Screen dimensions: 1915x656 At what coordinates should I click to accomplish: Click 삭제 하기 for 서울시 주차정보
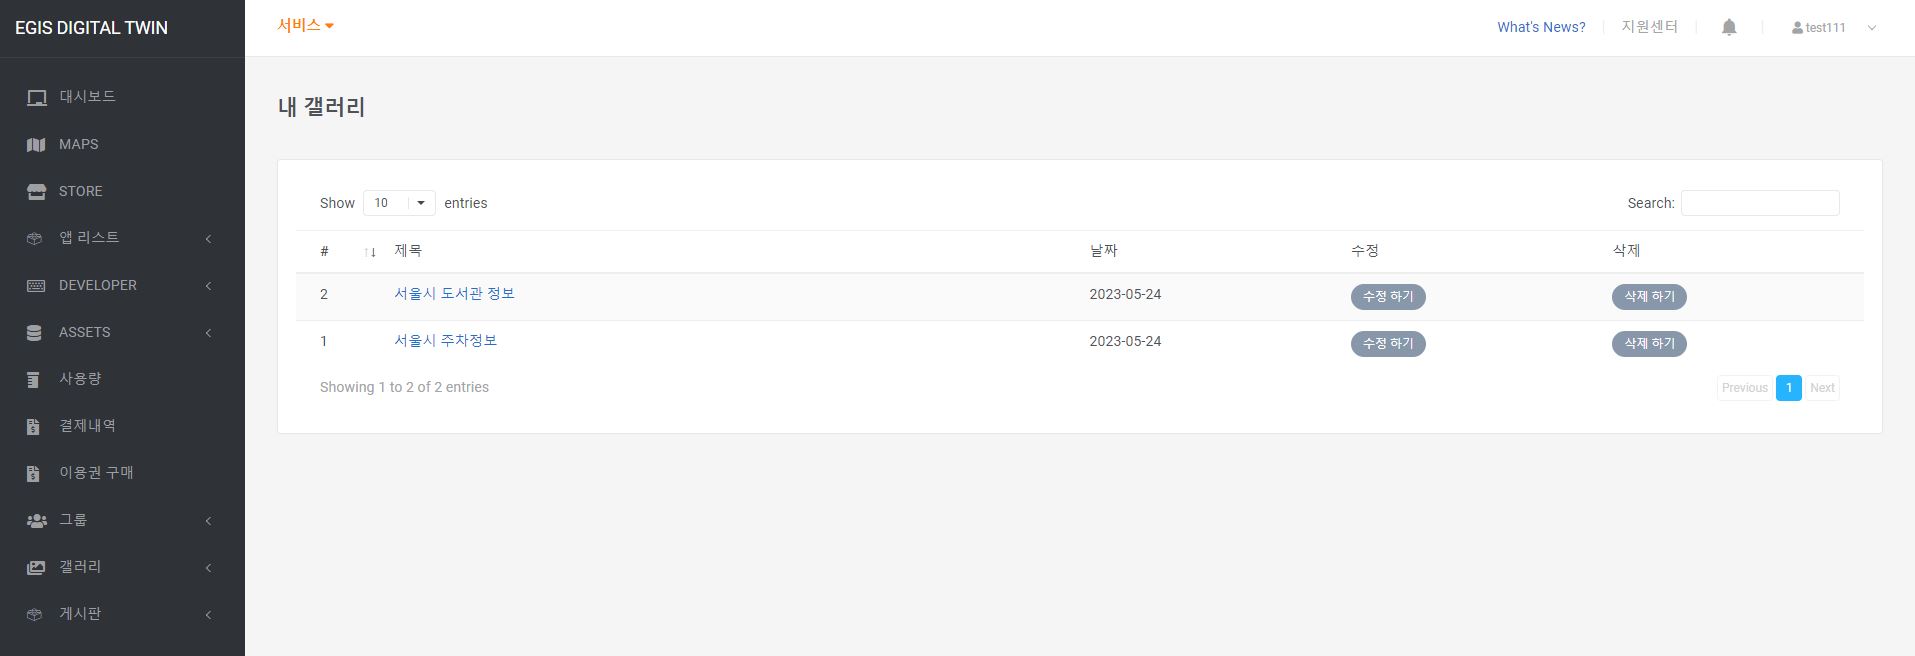click(x=1649, y=344)
